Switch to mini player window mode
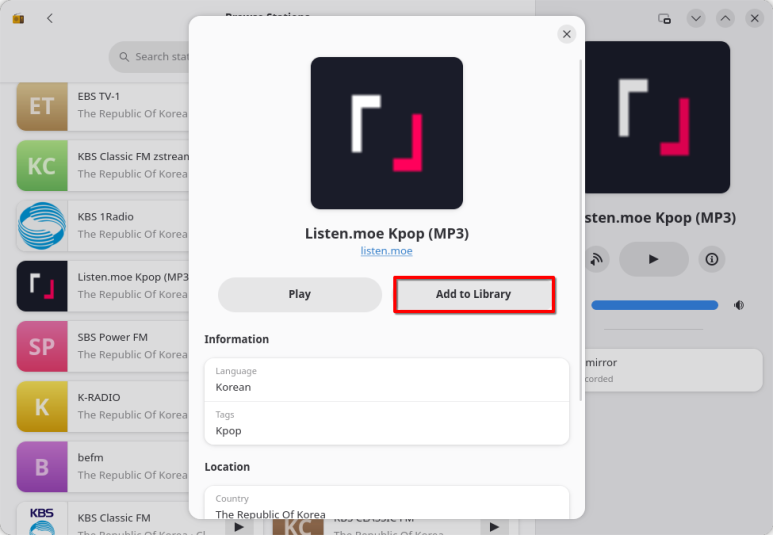Screen dimensions: 773x535 tap(664, 19)
